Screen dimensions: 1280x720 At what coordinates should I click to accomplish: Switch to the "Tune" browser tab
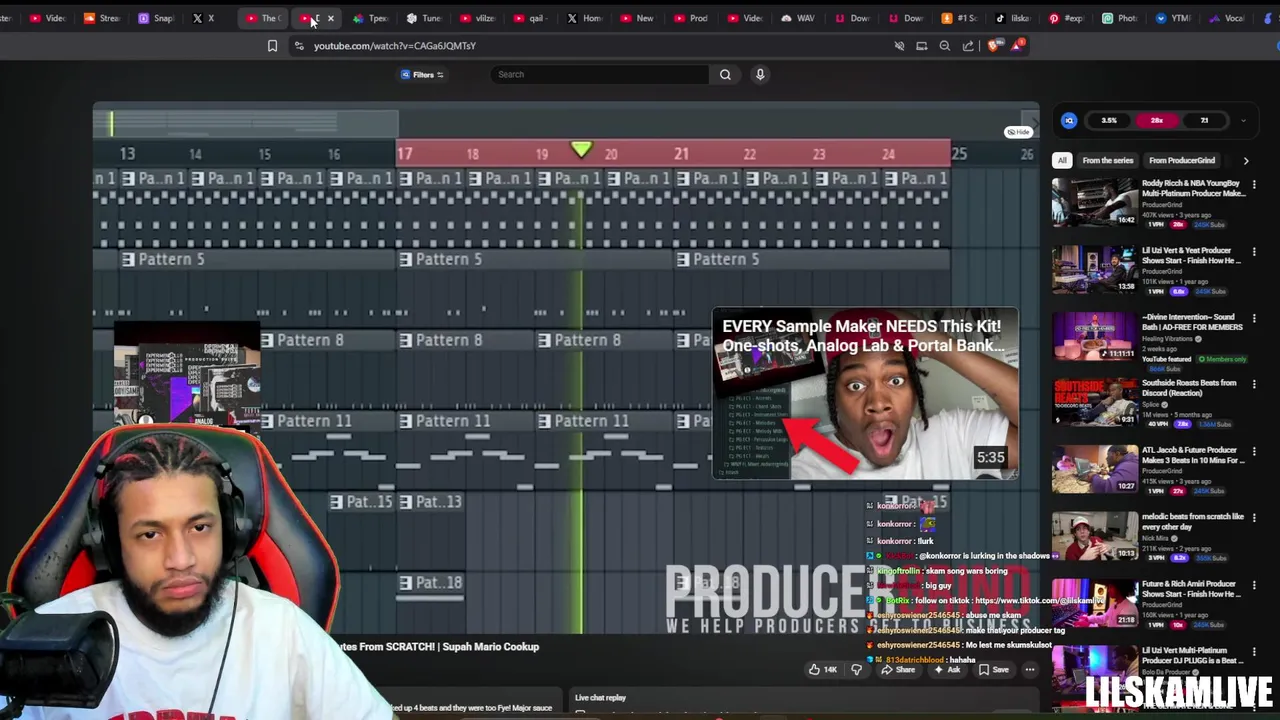click(x=424, y=18)
